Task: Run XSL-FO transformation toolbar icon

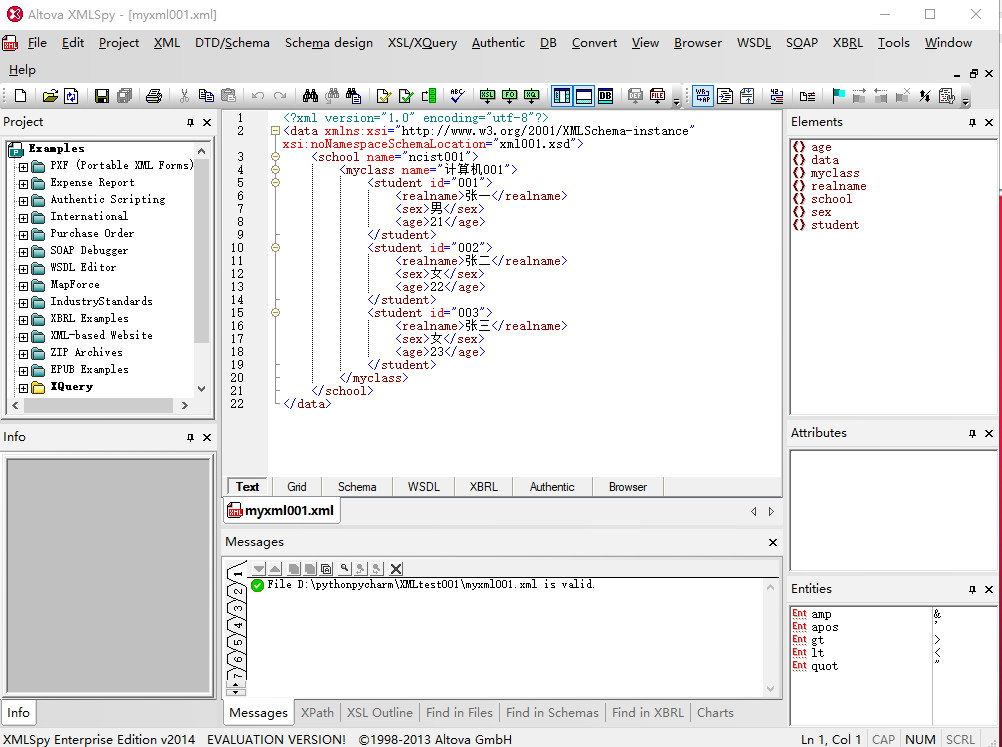Action: tap(509, 96)
